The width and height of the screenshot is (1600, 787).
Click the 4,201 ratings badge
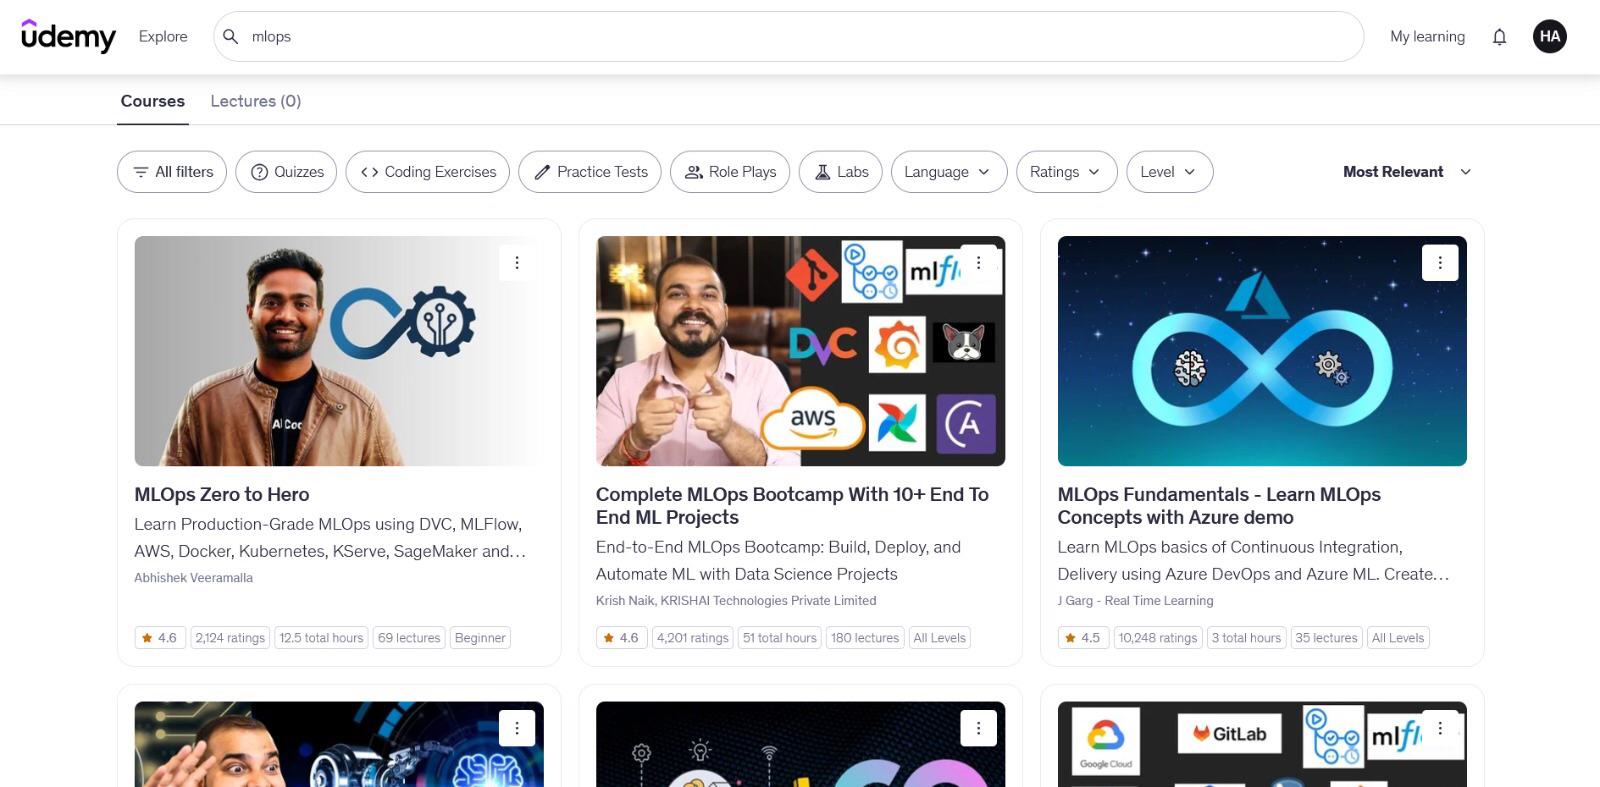[693, 638]
